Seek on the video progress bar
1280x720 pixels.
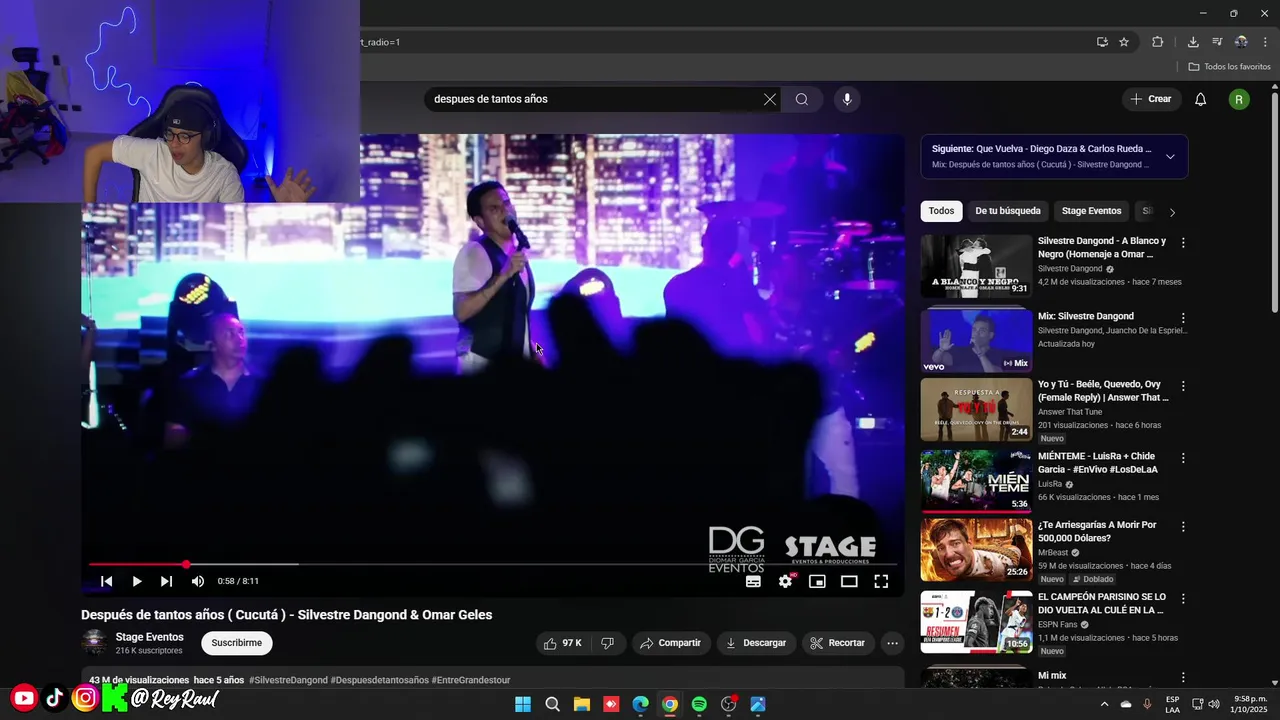point(492,564)
